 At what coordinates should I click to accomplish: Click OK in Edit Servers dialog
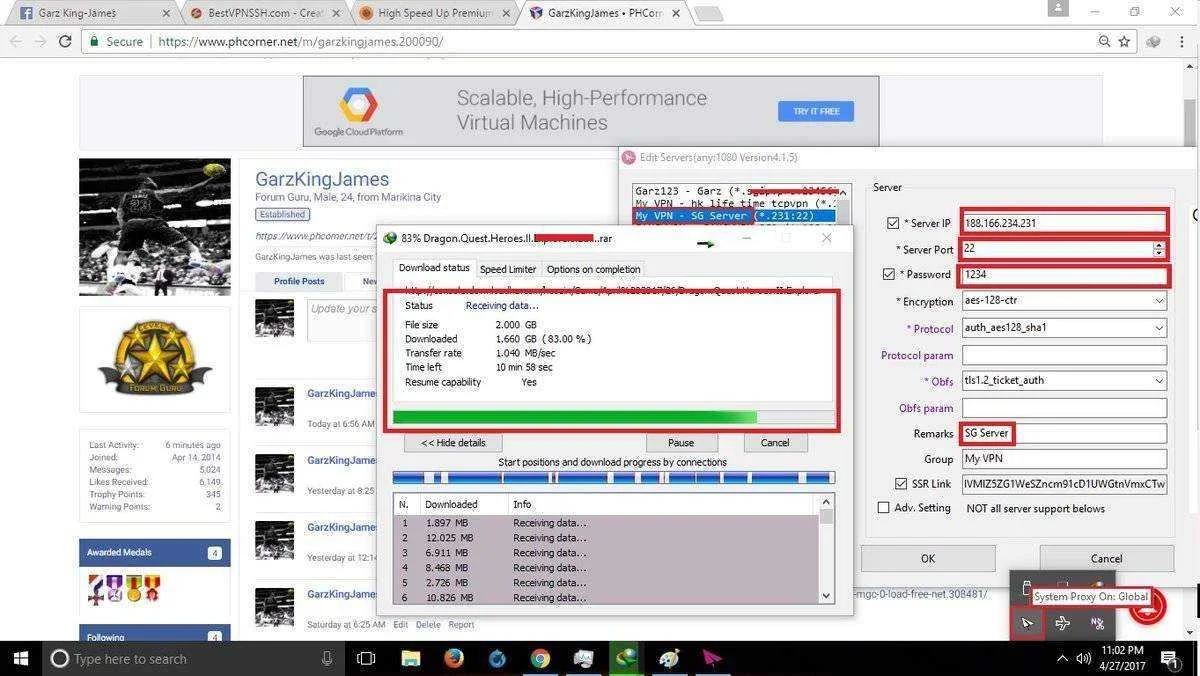(928, 559)
